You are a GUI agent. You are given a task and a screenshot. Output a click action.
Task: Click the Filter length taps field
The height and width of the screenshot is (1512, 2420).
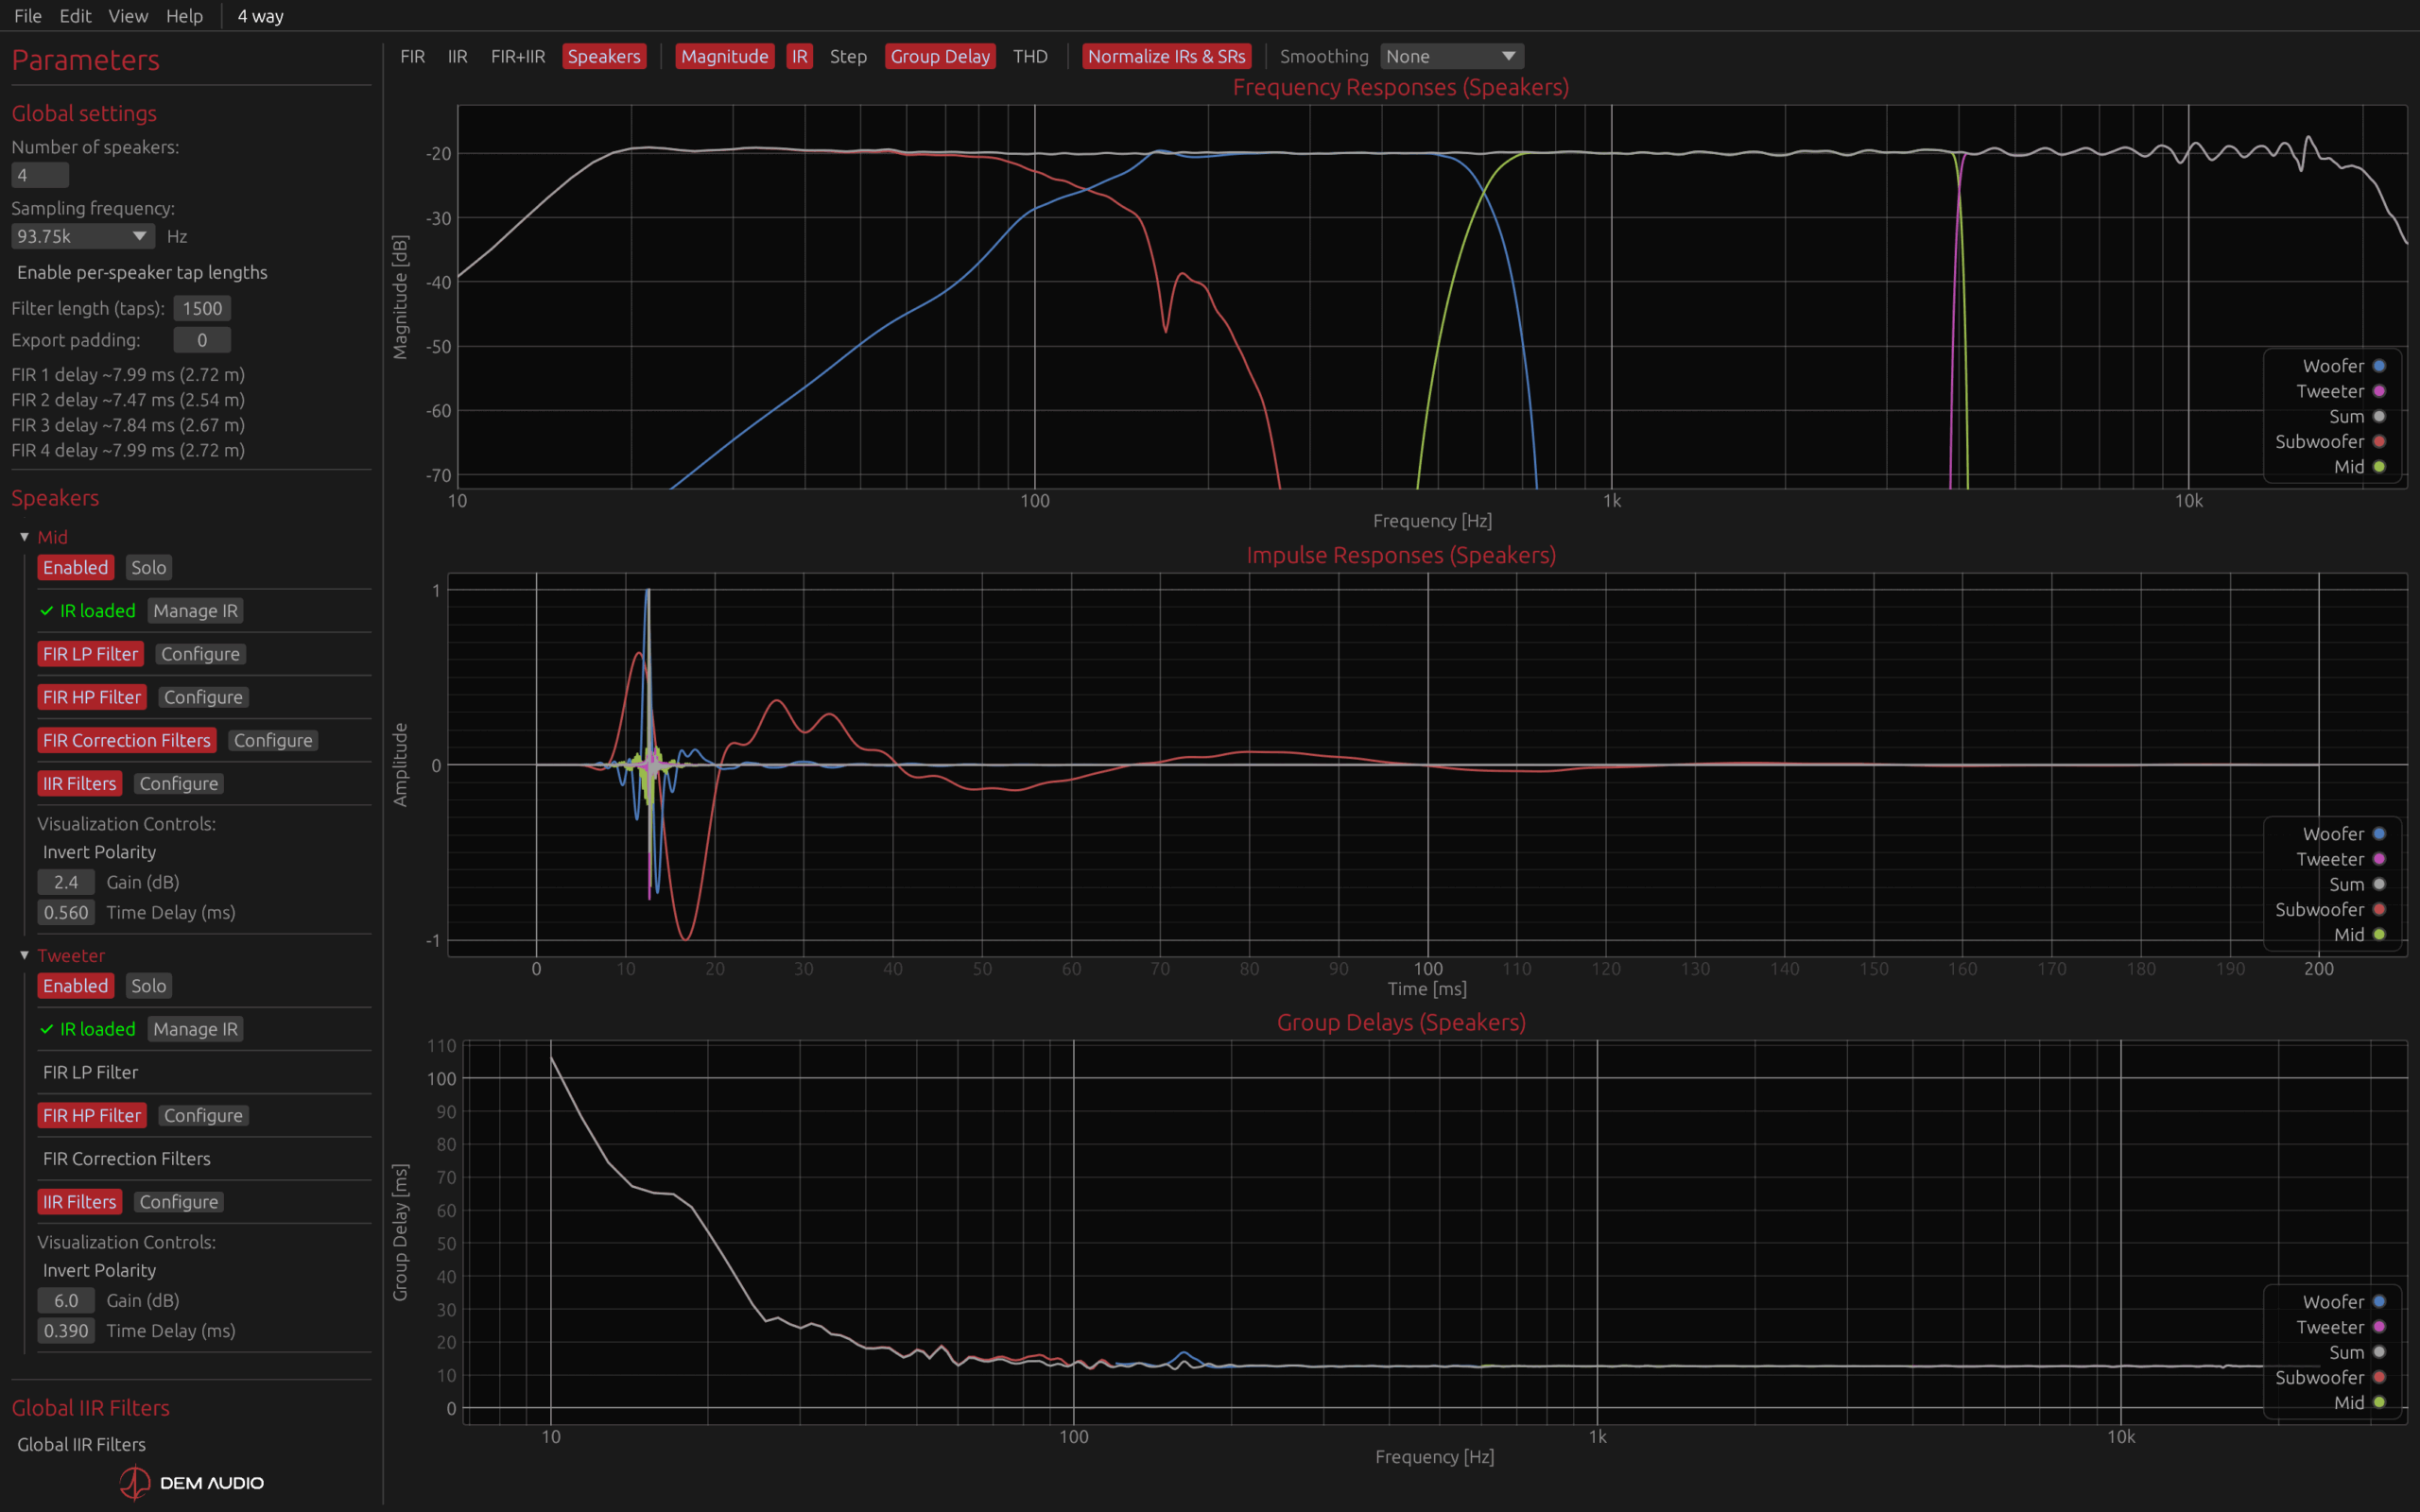coord(202,309)
